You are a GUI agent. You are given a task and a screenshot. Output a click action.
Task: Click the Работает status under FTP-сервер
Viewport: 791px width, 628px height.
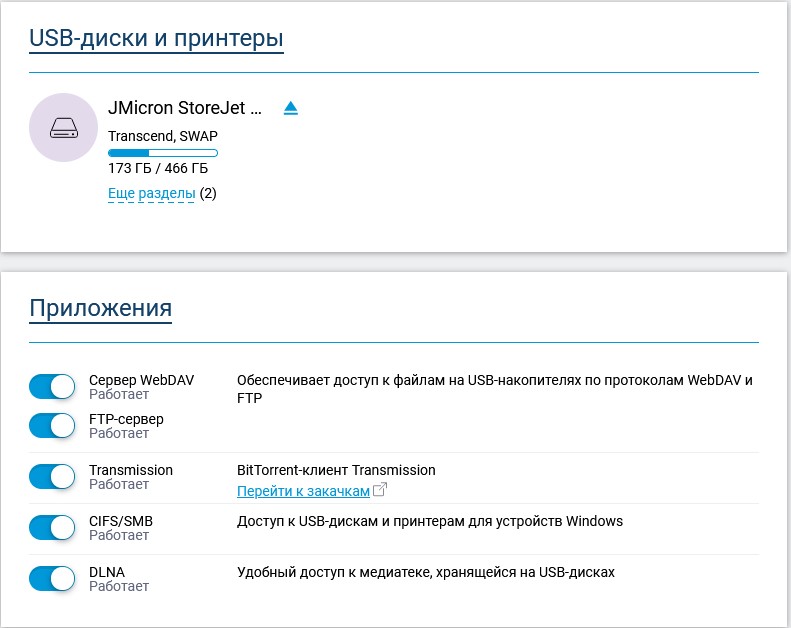(119, 433)
